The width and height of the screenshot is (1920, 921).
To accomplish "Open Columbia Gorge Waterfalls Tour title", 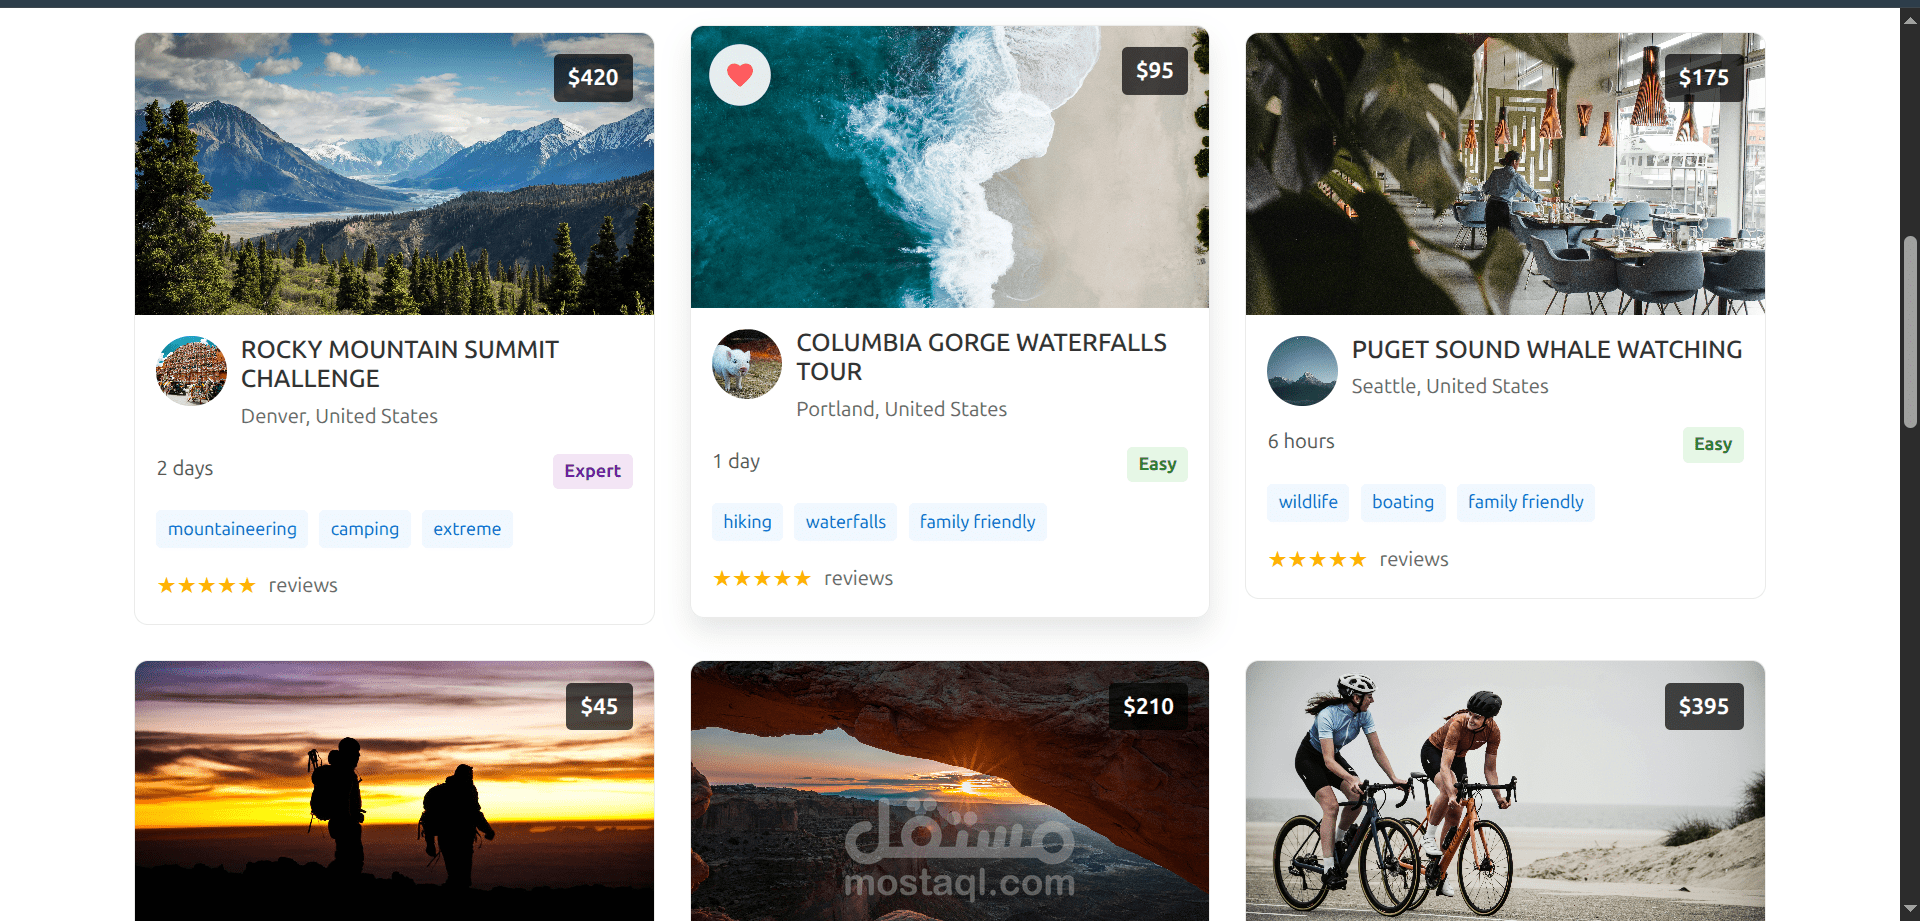I will coord(981,357).
